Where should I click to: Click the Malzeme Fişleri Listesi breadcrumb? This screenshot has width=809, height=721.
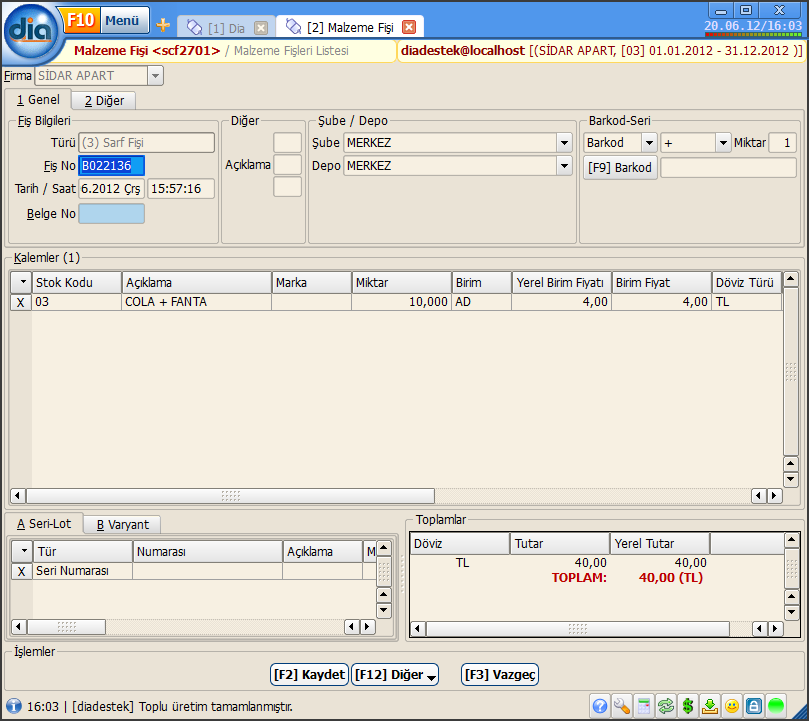click(x=291, y=51)
